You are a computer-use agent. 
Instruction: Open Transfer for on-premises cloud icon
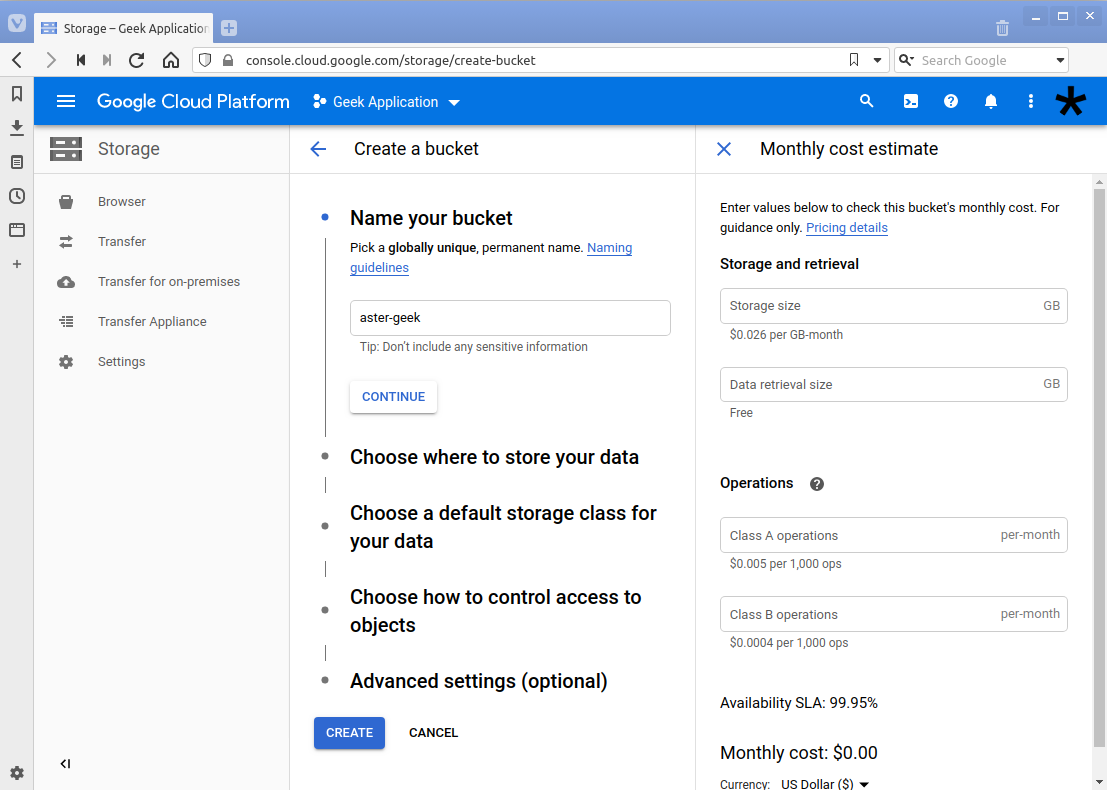(x=66, y=281)
